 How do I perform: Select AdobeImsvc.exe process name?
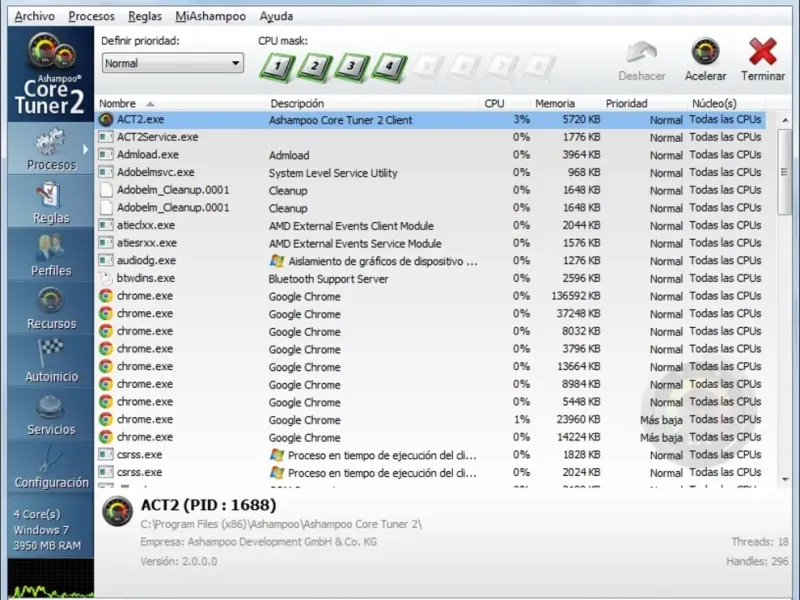pos(156,172)
